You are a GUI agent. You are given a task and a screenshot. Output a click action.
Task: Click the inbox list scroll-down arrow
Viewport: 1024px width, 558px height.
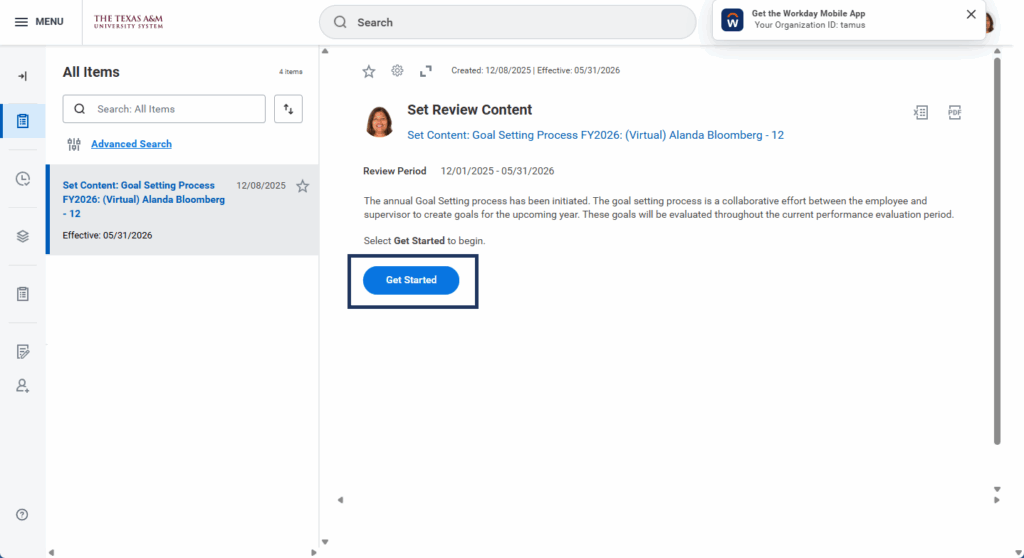(x=325, y=542)
